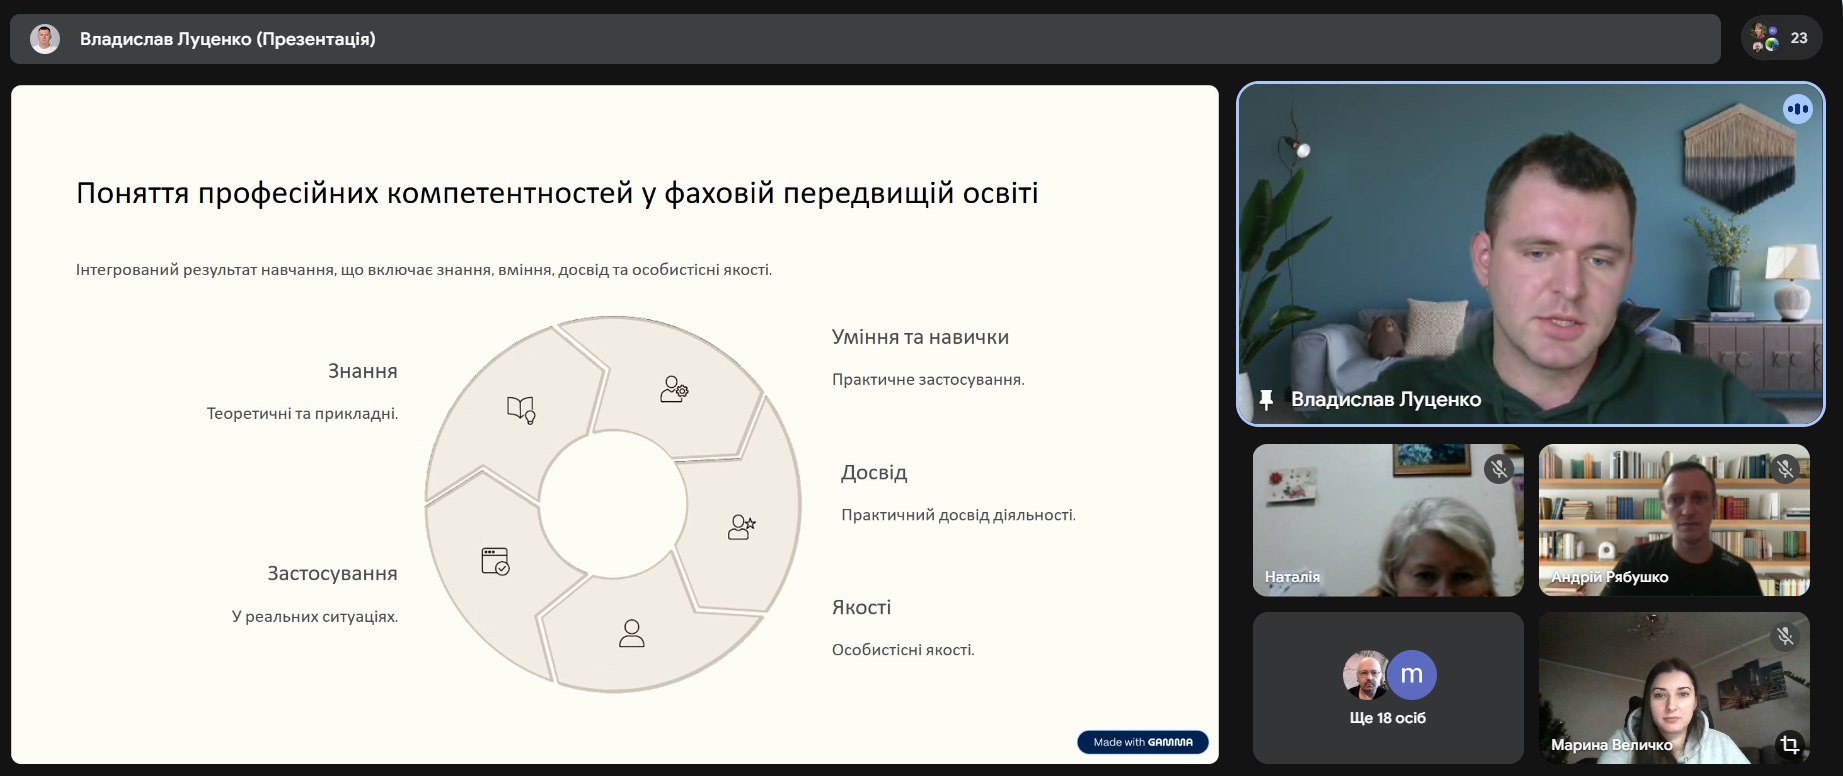Screen dimensions: 1843x776
Task: Click the single person icon at diagram bottom
Action: point(632,633)
